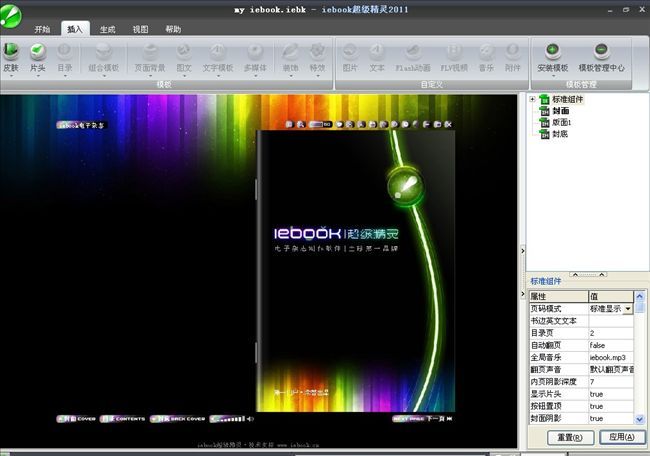Click the 特效 (effects) flower icon
Screen dimensions: 650x456
(317, 51)
